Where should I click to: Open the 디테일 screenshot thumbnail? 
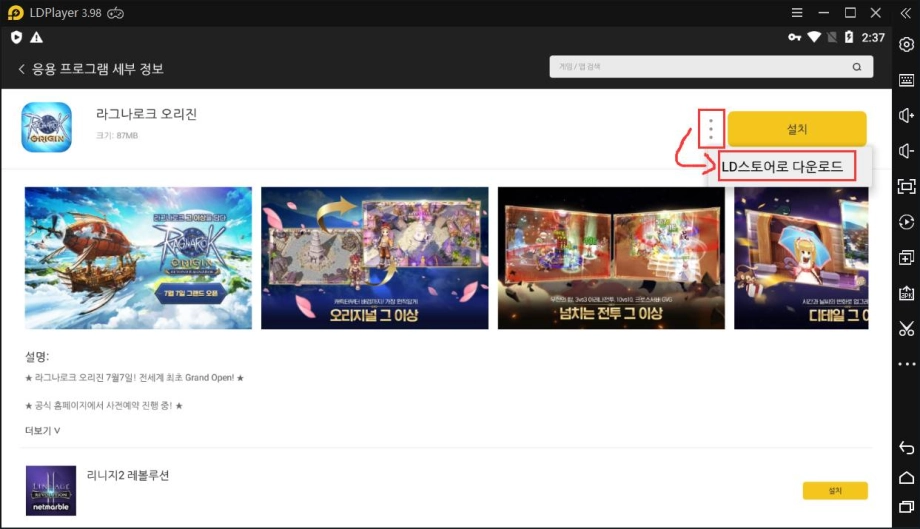(801, 258)
